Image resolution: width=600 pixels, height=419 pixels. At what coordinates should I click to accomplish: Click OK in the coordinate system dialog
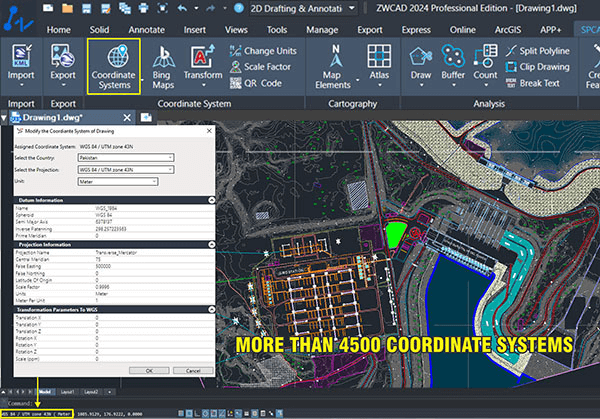click(x=149, y=370)
